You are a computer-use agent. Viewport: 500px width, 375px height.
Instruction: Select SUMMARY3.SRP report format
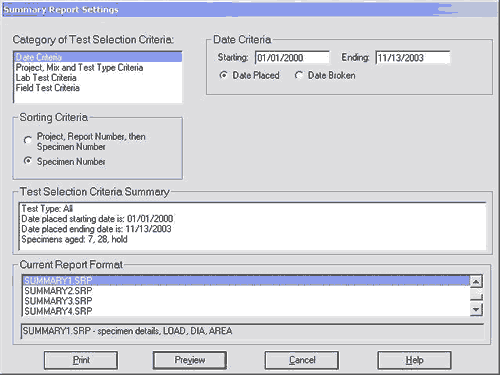(246, 301)
